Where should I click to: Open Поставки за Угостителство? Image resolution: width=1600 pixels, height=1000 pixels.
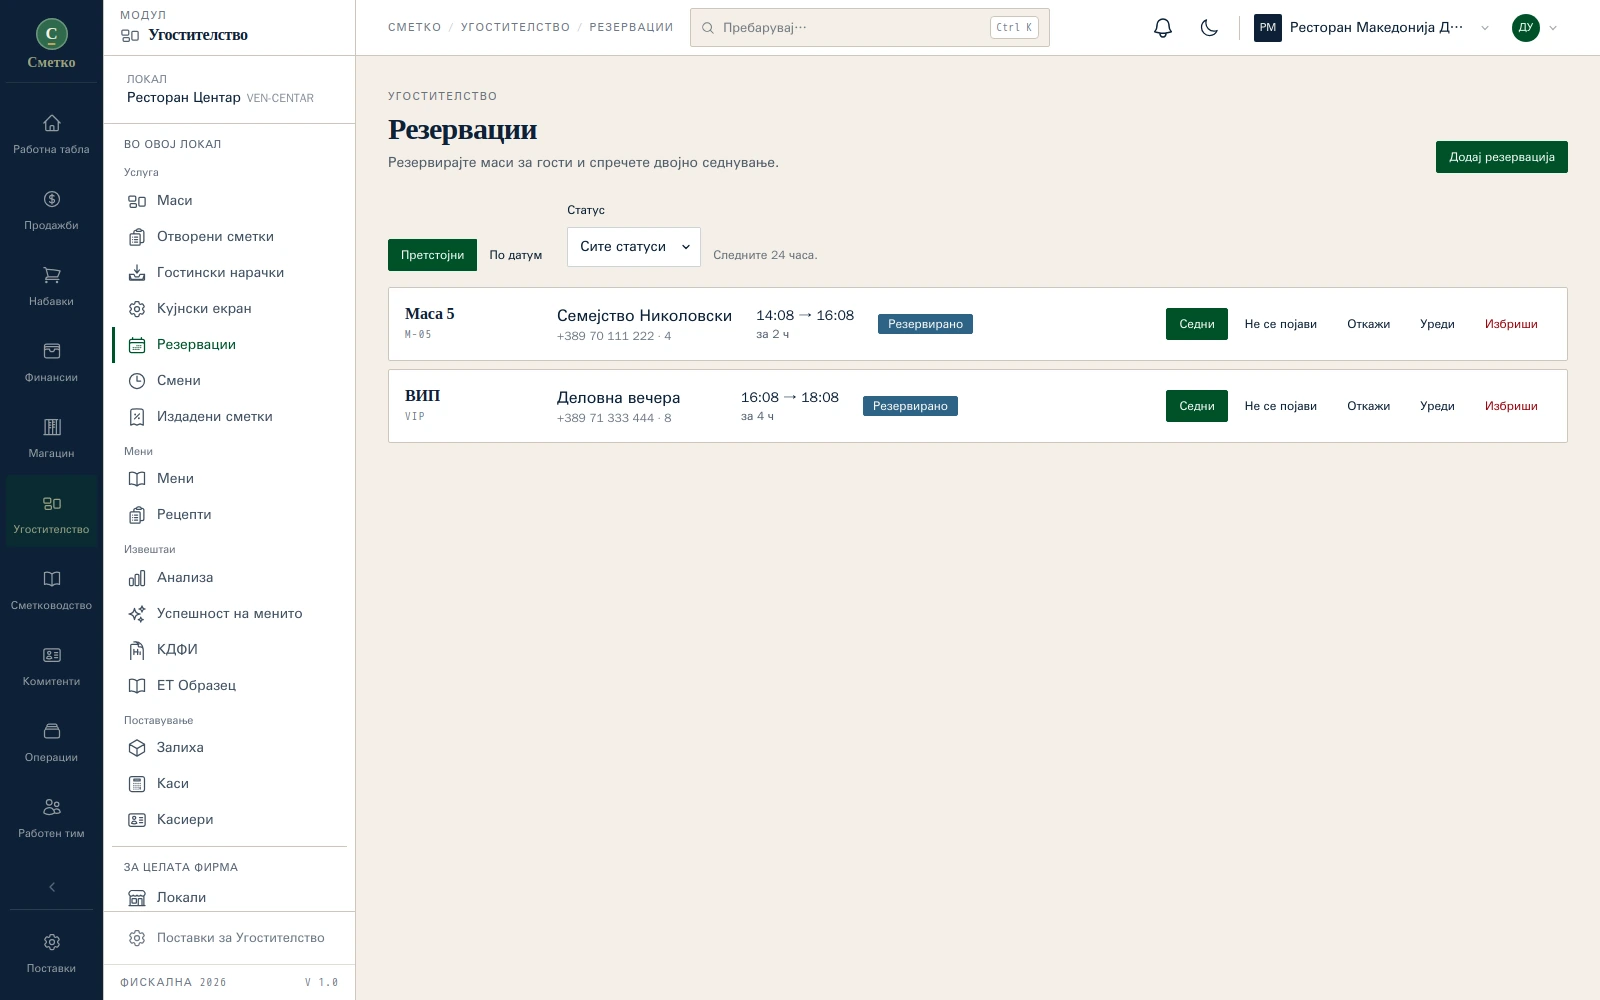coord(230,938)
